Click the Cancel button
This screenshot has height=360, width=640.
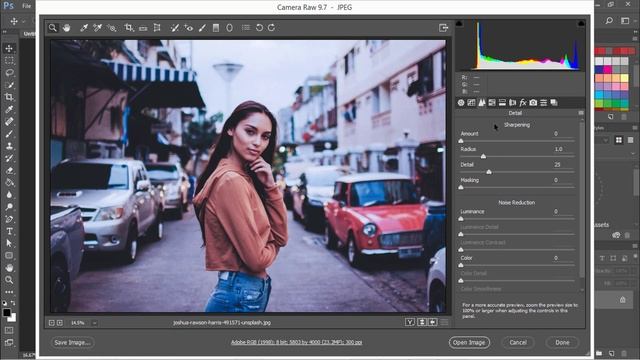point(518,342)
